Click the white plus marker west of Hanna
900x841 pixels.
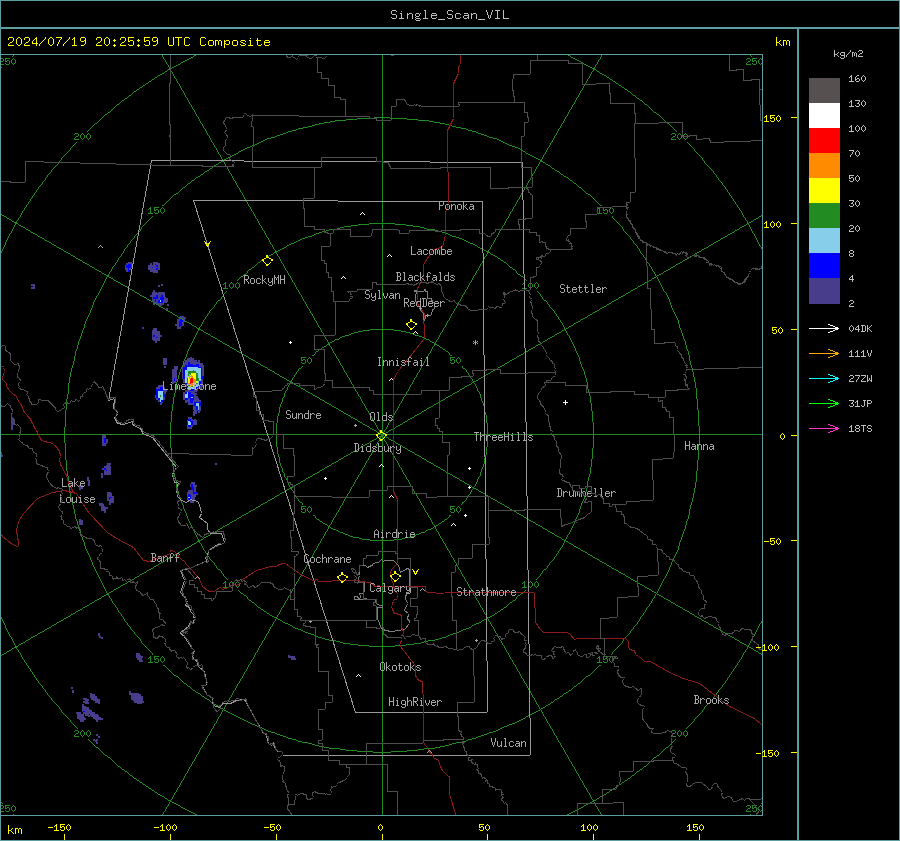coord(565,402)
